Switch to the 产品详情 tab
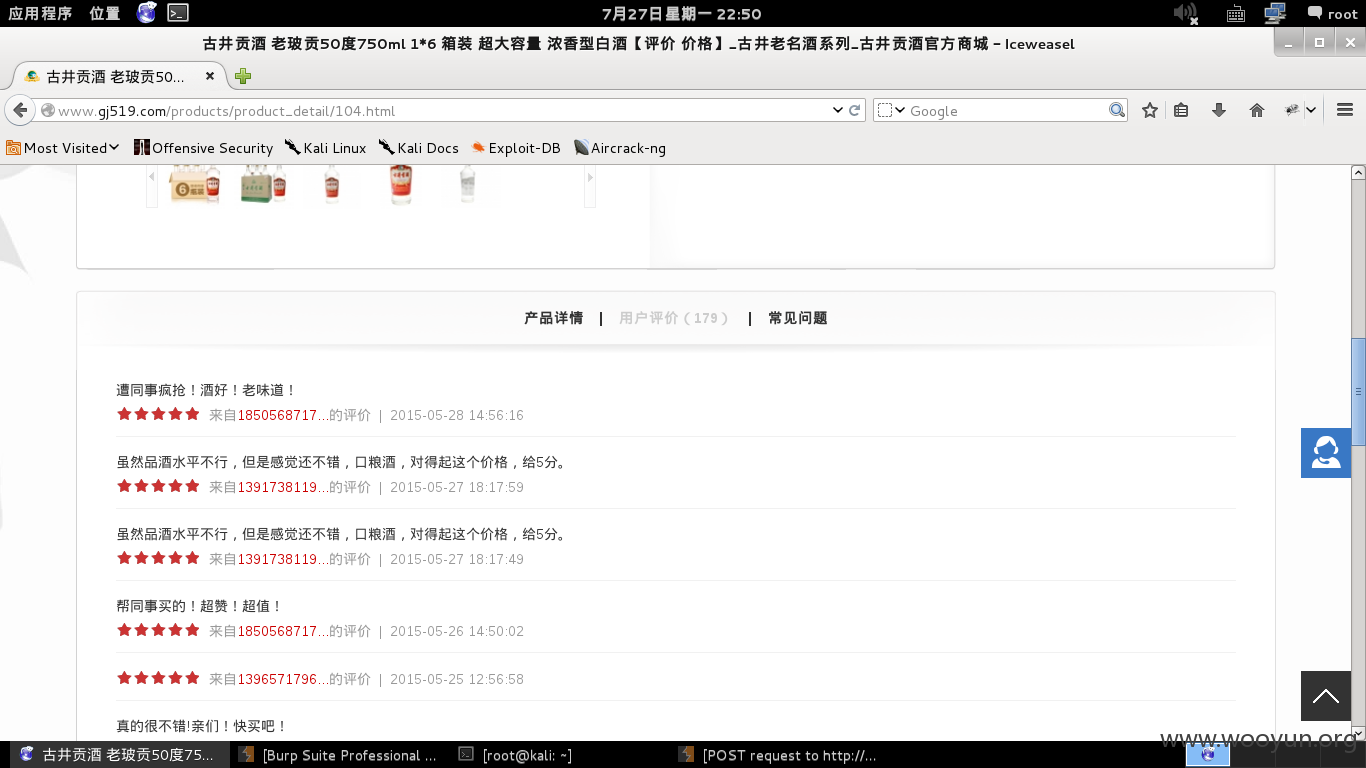 [x=553, y=318]
